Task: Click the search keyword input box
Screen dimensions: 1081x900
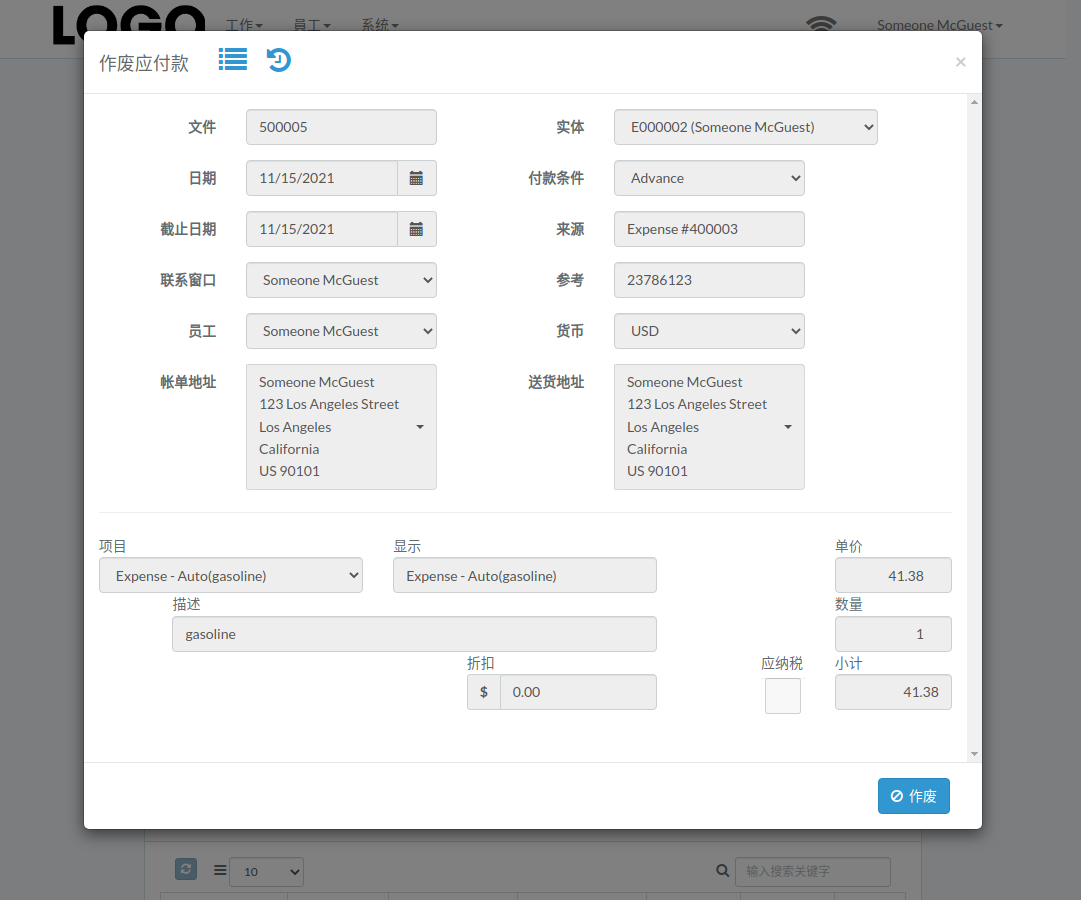Action: pyautogui.click(x=813, y=872)
